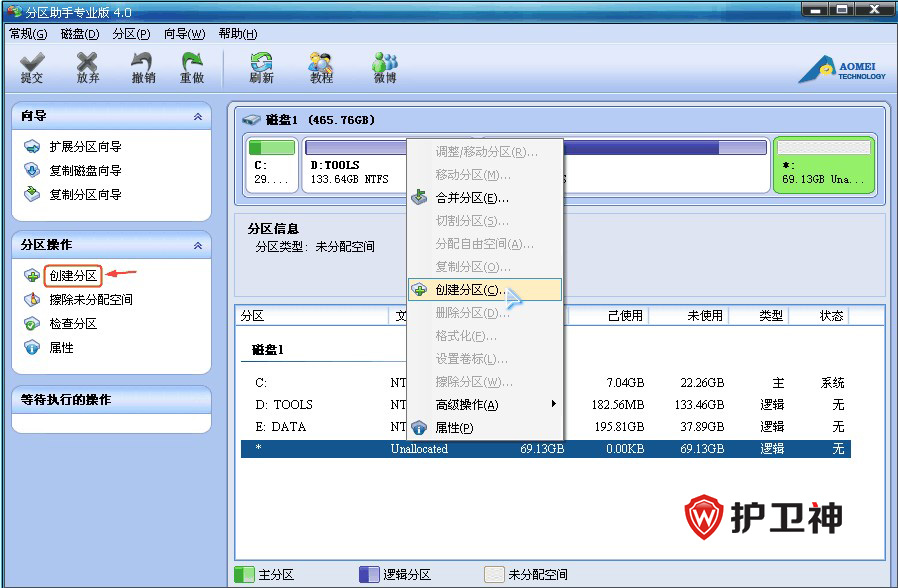The image size is (898, 588).
Task: Click the 属性(P) info icon in context menu
Action: click(419, 428)
